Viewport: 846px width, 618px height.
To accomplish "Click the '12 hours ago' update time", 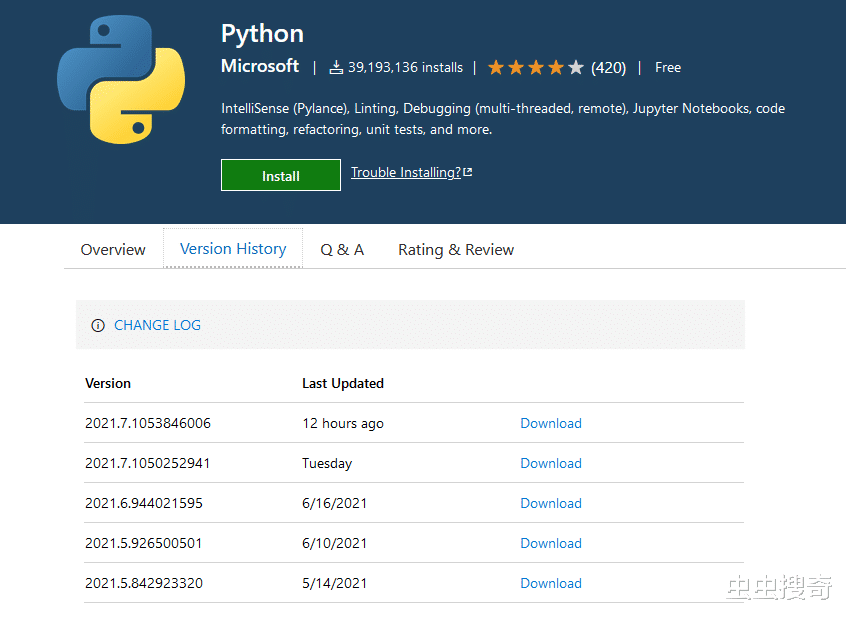I will [343, 423].
